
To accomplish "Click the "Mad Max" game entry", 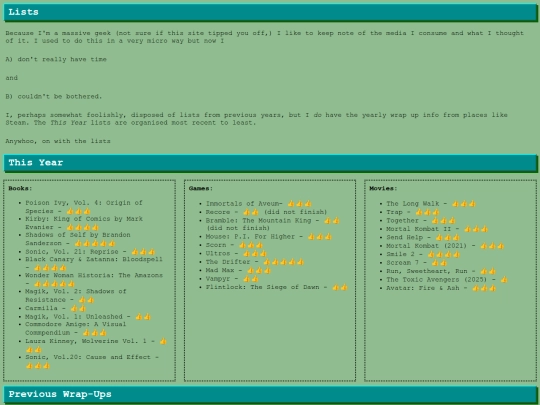I will [238, 270].
